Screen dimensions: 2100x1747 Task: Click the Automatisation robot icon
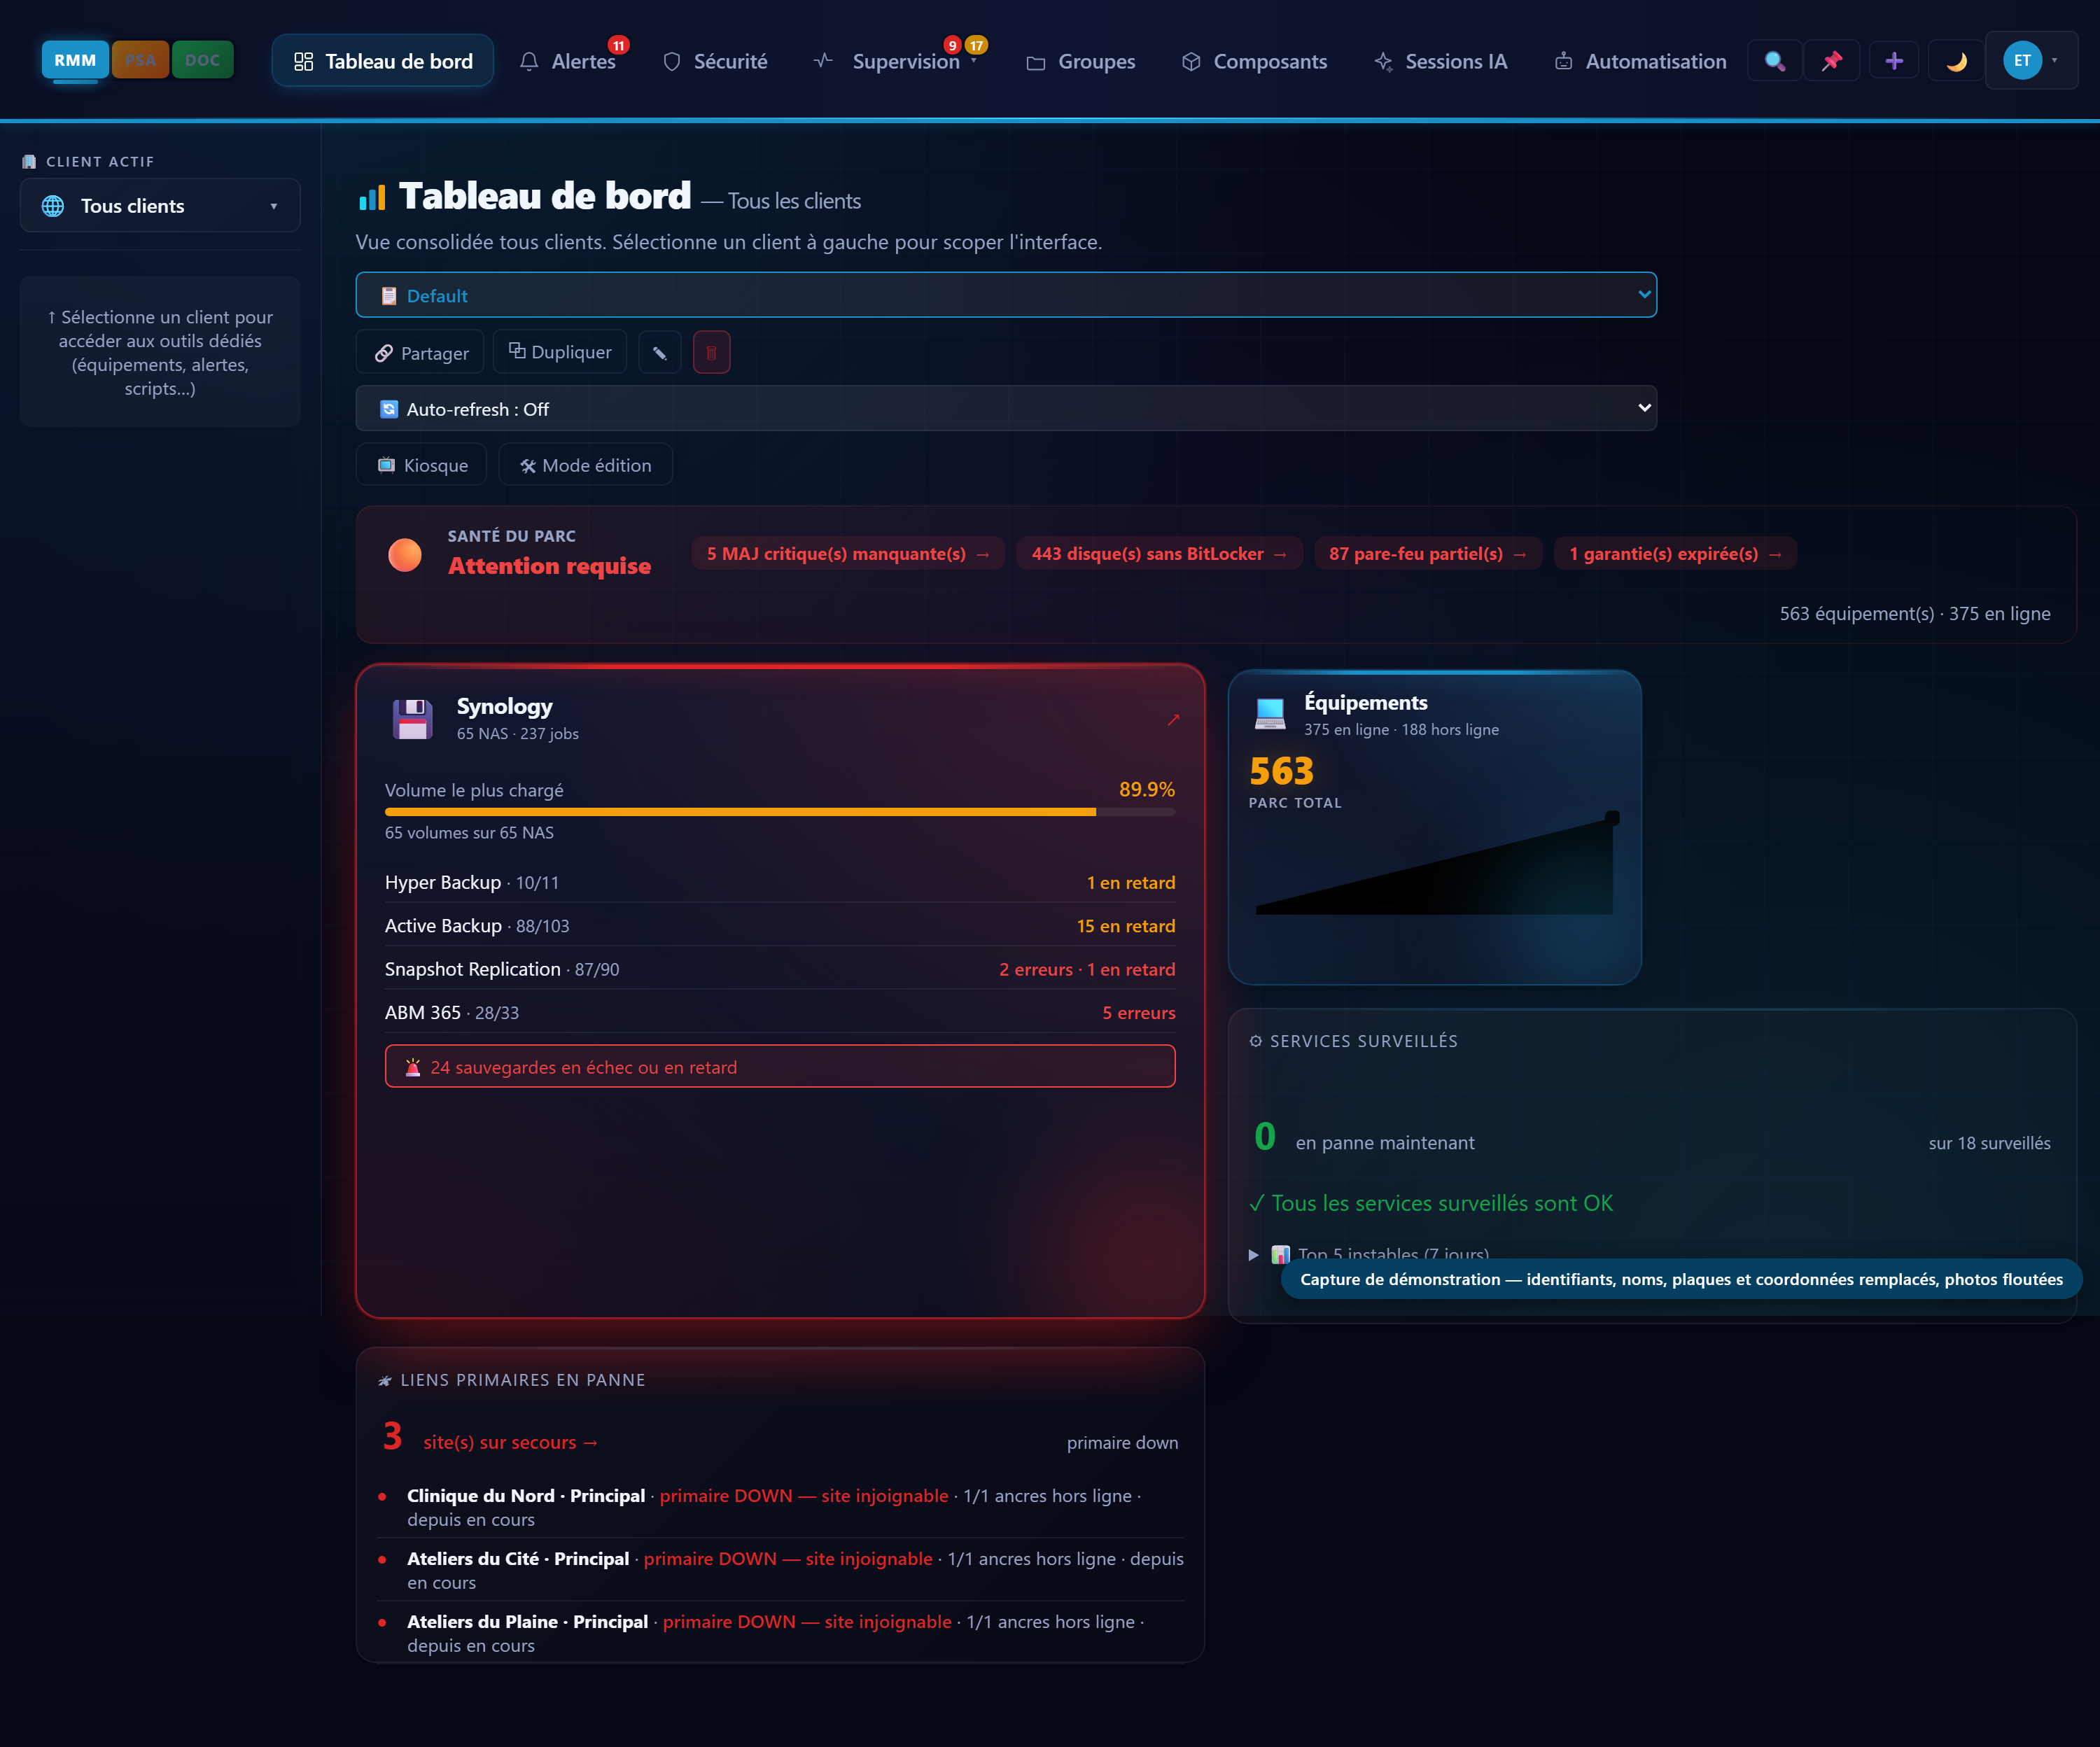1563,62
